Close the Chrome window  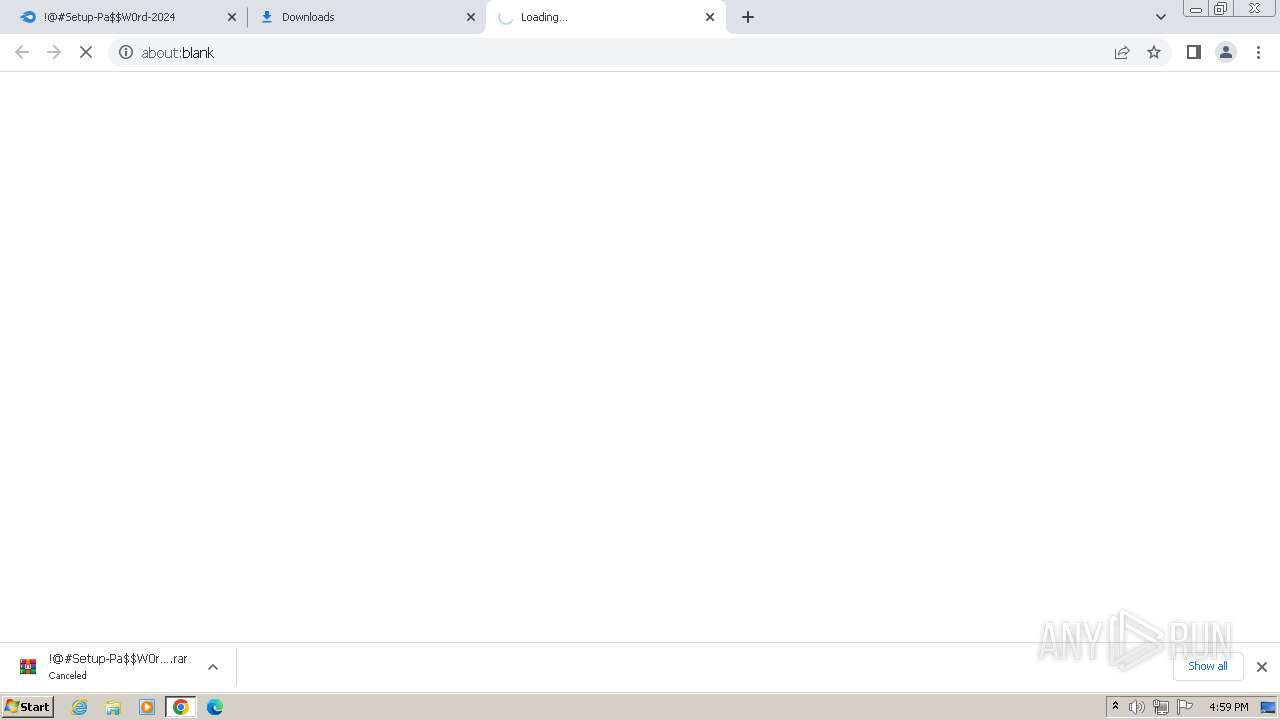[x=1255, y=9]
